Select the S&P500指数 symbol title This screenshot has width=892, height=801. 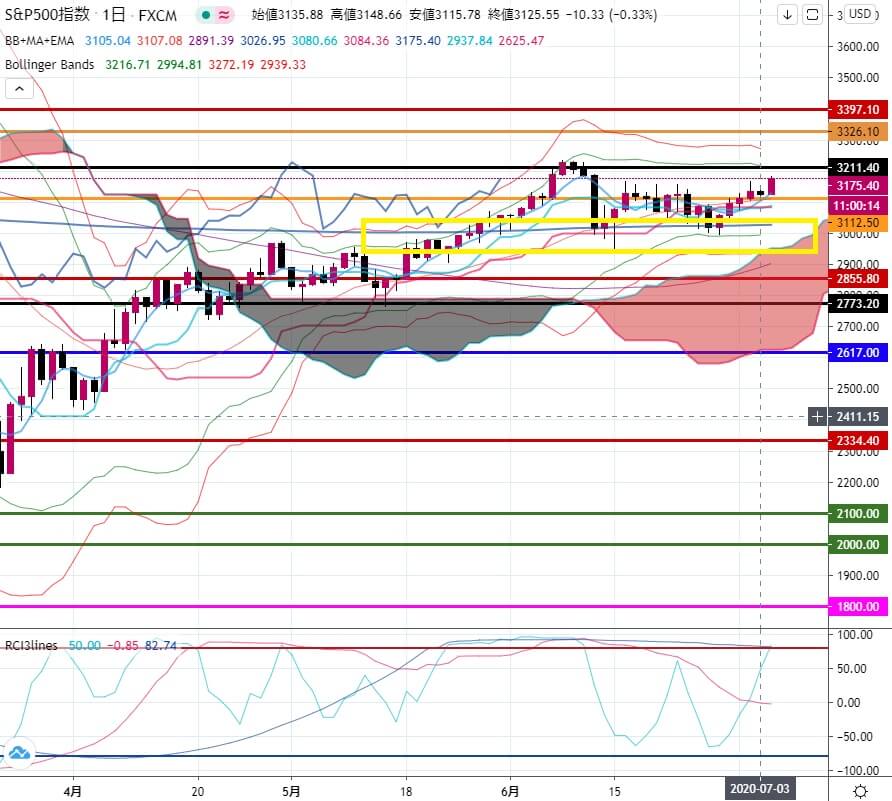47,15
